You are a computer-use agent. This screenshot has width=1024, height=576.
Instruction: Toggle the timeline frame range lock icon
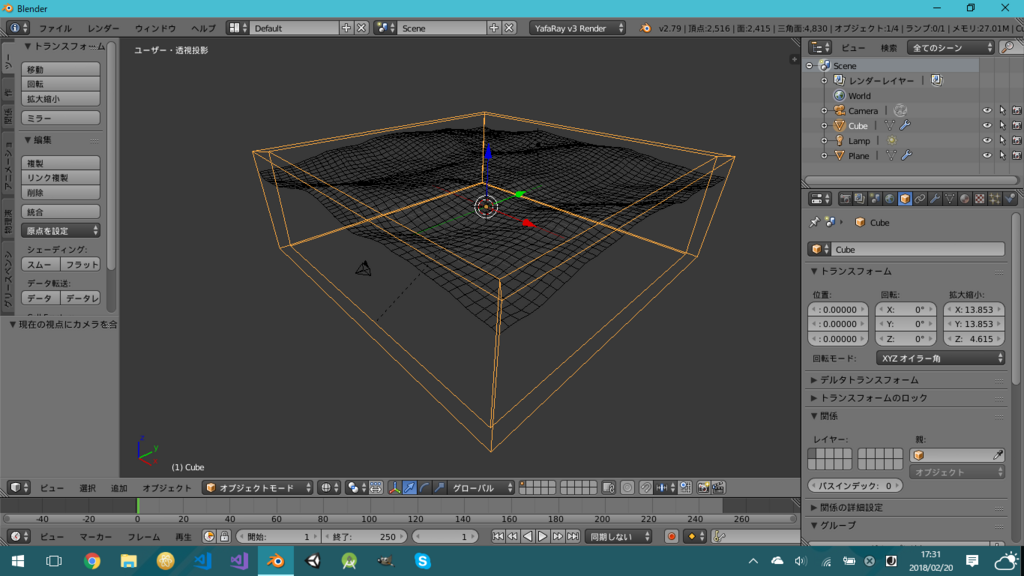point(224,537)
